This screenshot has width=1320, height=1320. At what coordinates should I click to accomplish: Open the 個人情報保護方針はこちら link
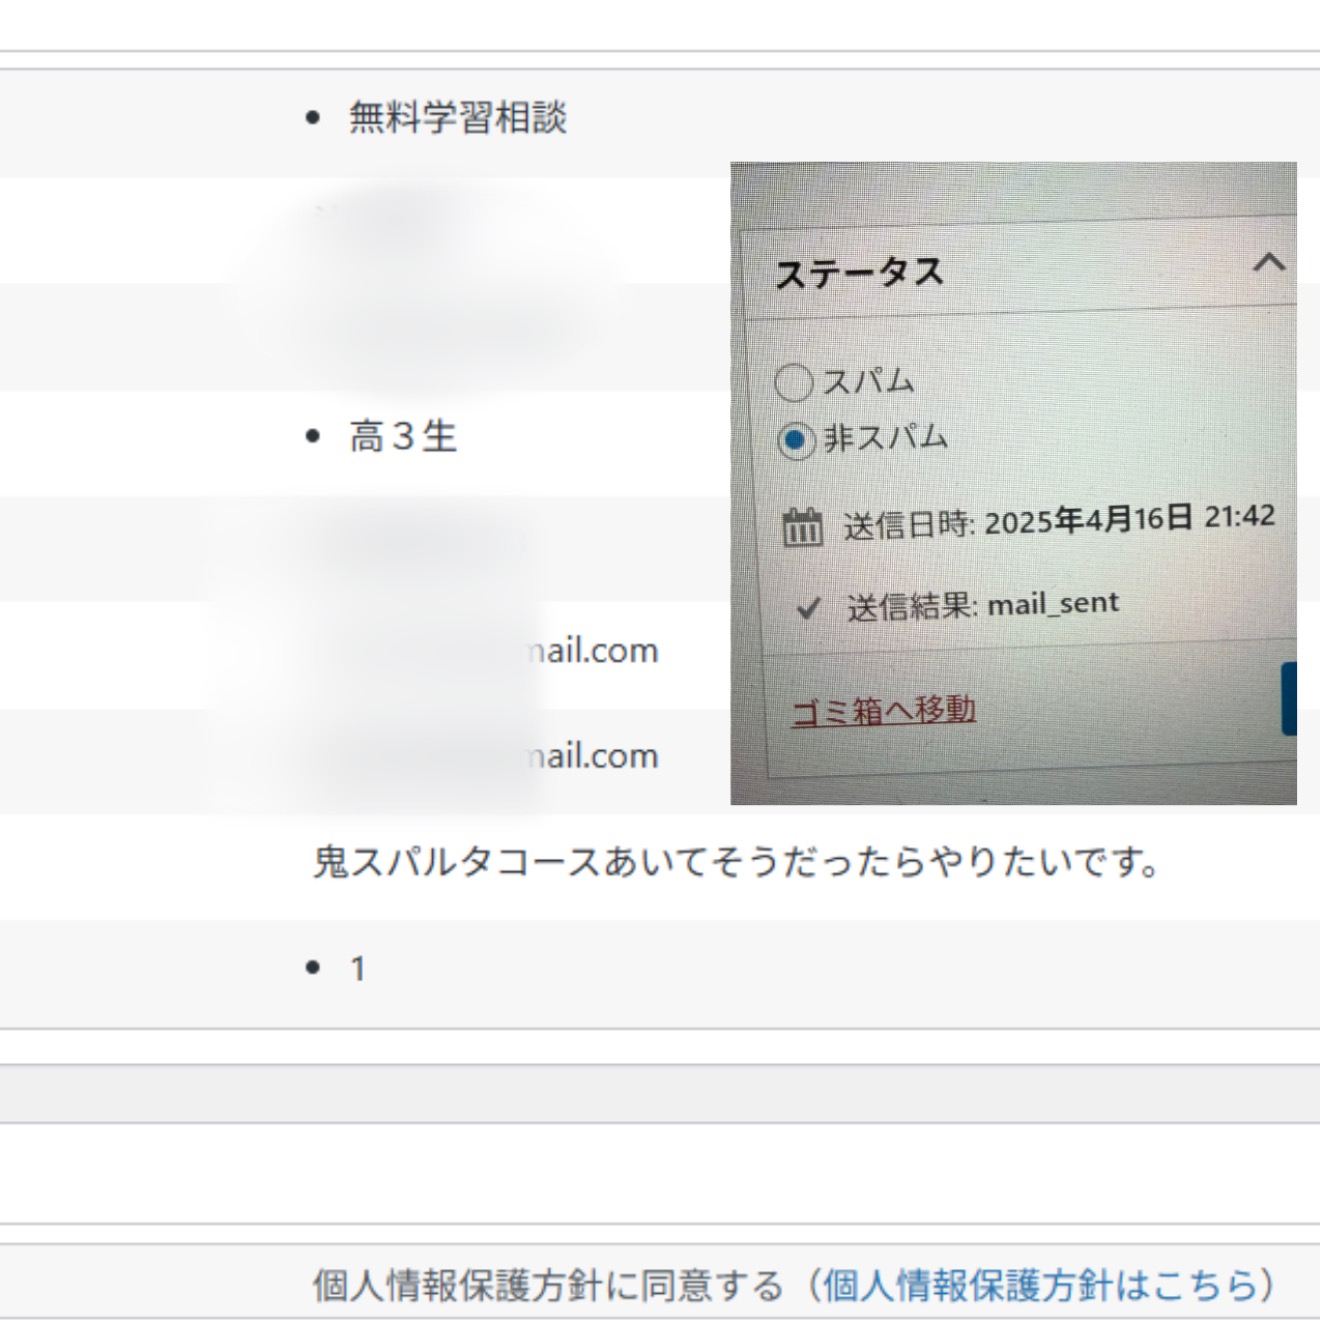1040,1285
